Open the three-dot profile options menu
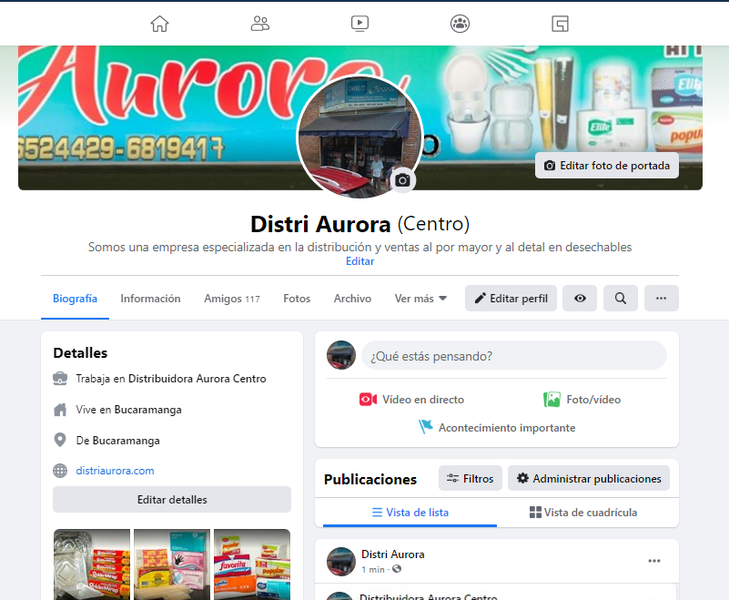The height and width of the screenshot is (600, 729). click(661, 298)
